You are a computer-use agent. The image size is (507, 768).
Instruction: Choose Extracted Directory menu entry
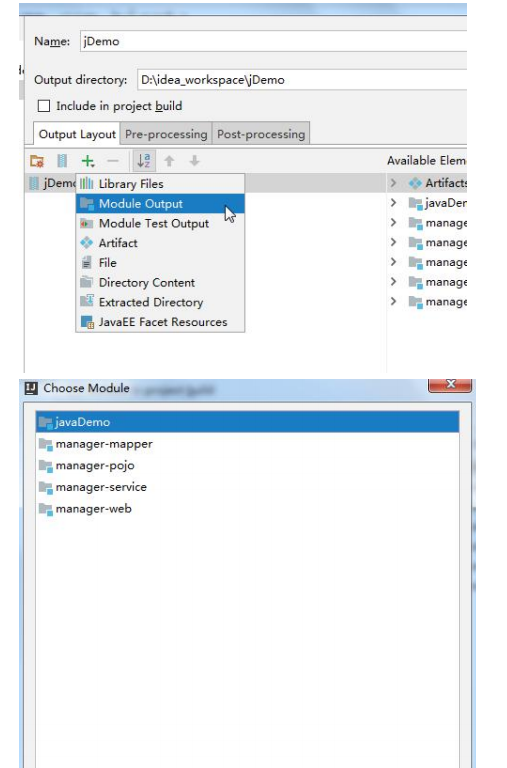pos(160,302)
